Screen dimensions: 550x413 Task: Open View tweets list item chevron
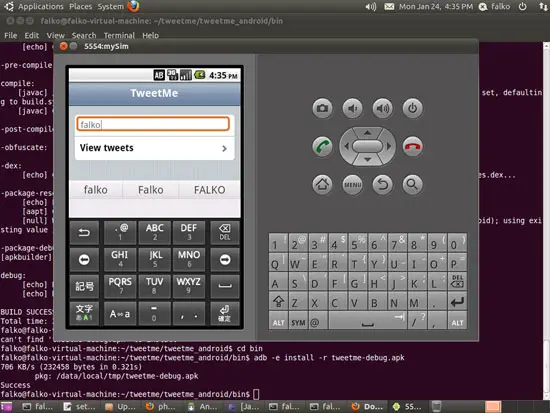coord(224,149)
